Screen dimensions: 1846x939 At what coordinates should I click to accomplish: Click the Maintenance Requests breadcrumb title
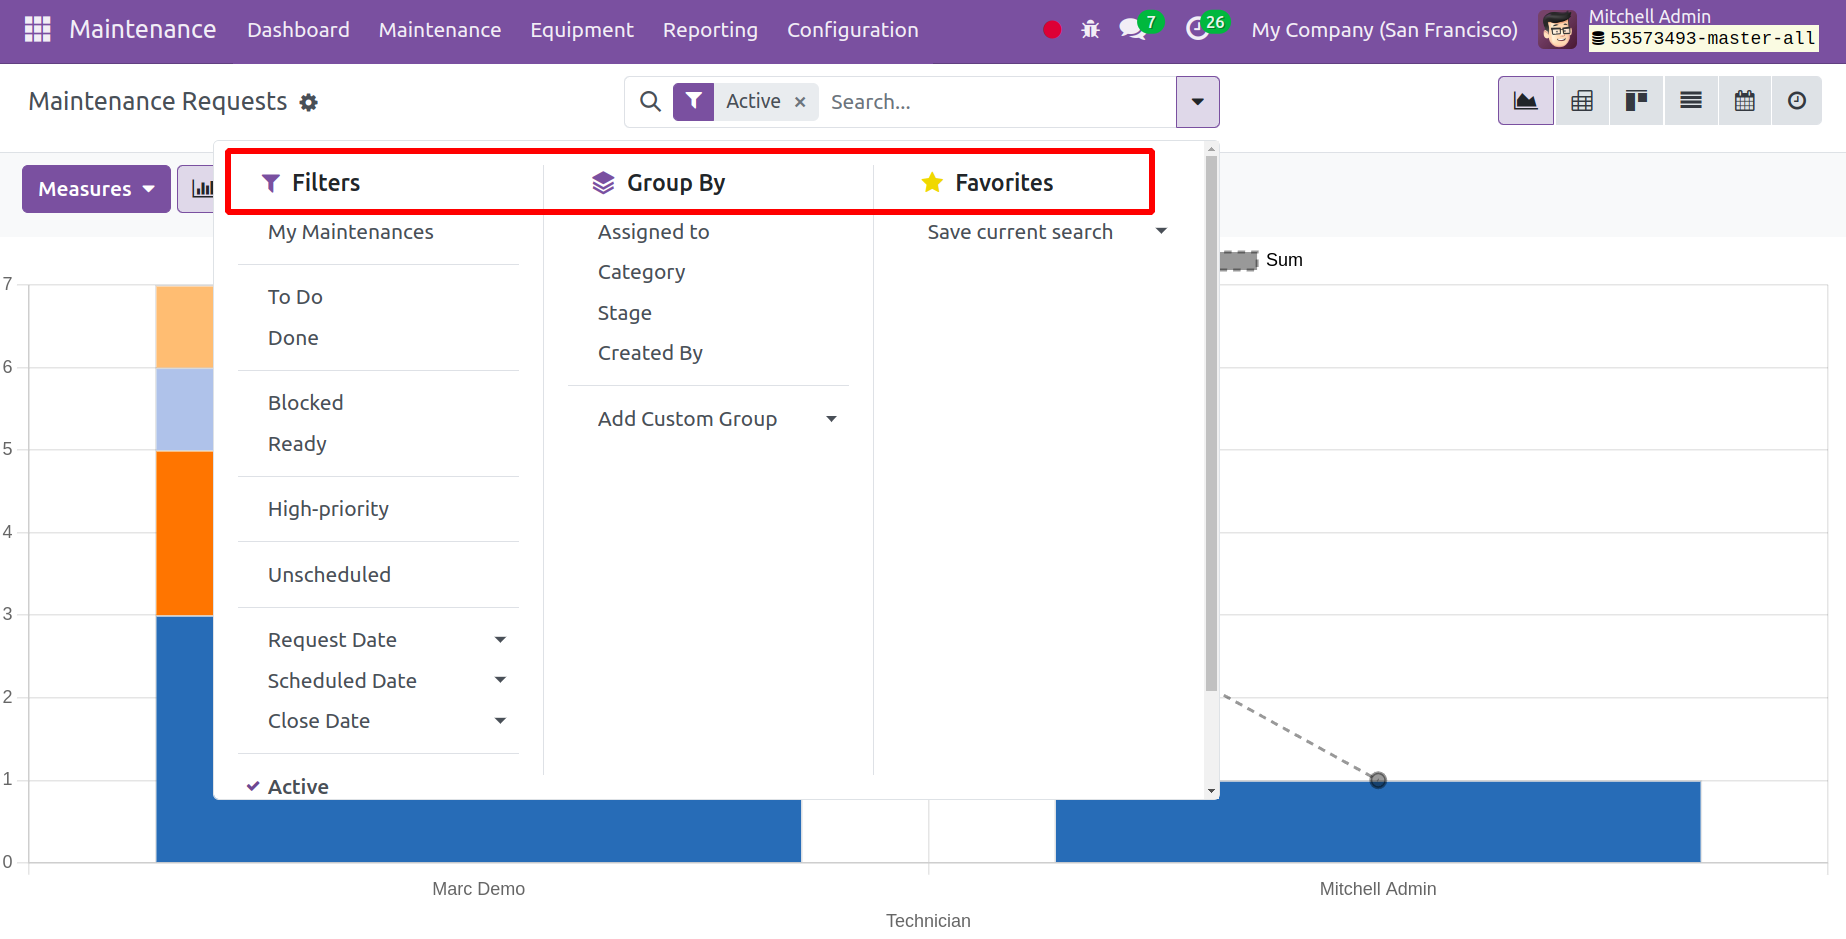click(x=157, y=102)
